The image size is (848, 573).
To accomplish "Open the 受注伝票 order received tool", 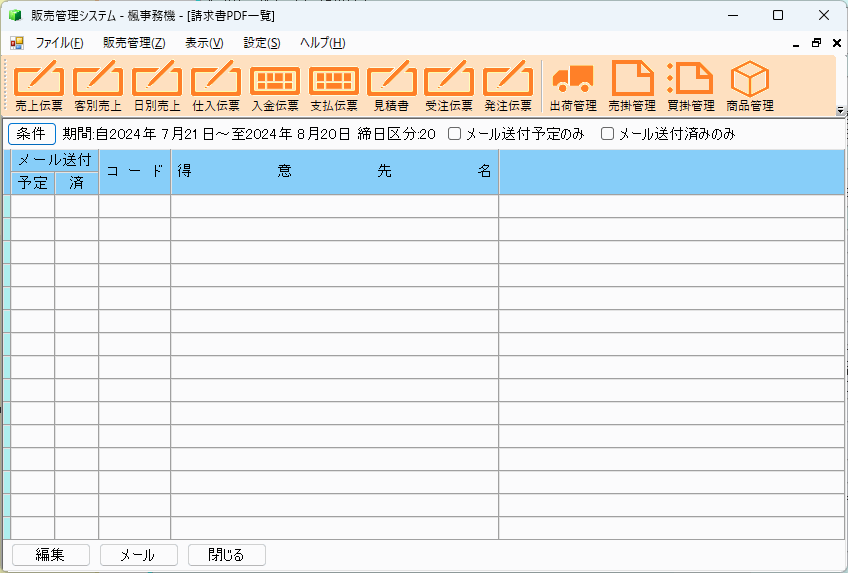I will [x=449, y=86].
